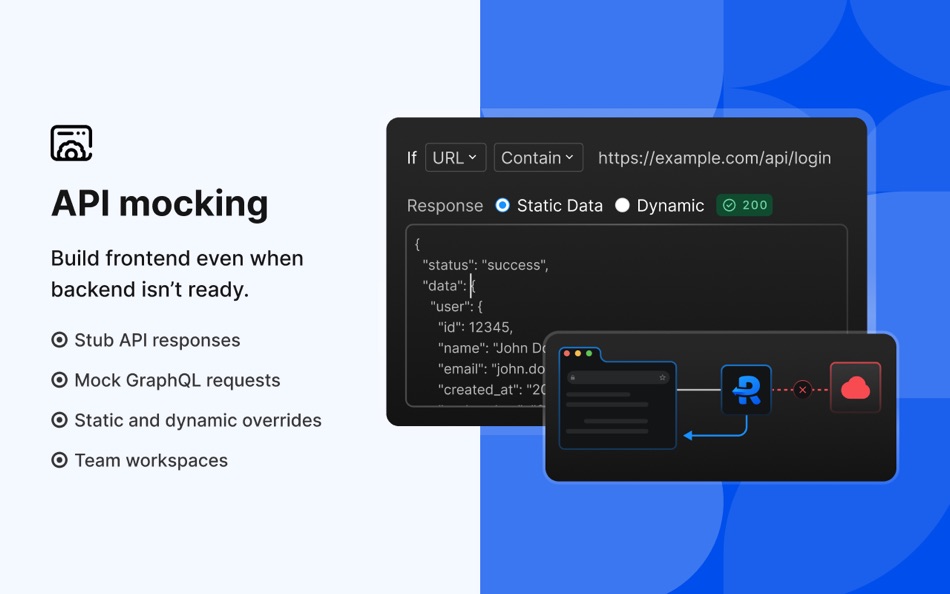Click the "name" line in JSON
The image size is (950, 594).
tap(491, 348)
